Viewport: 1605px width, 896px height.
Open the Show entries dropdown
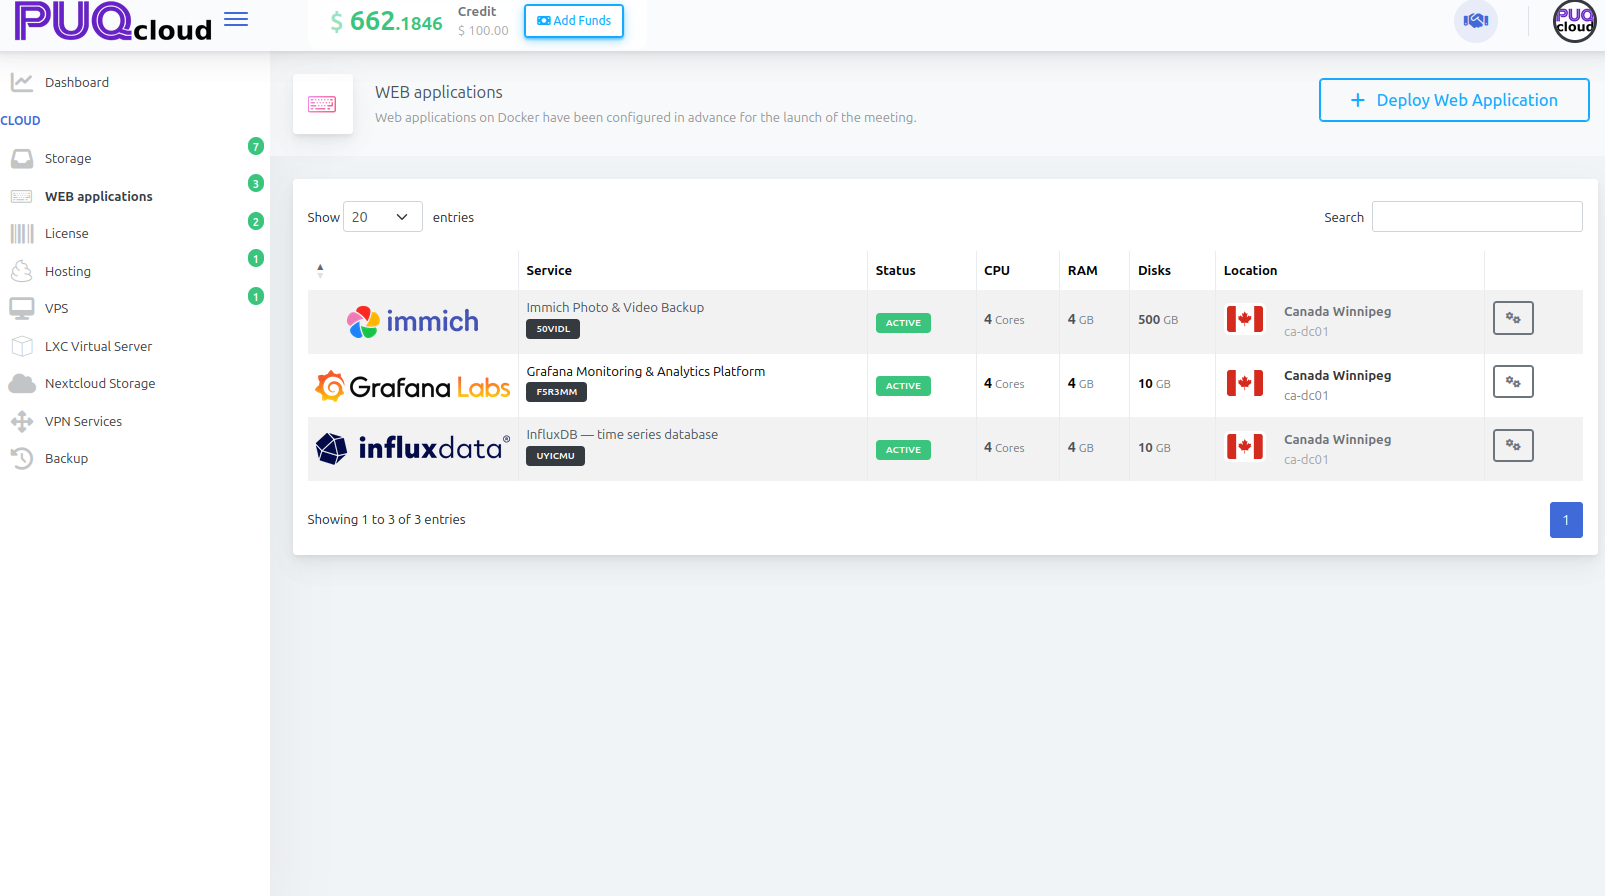pos(382,217)
